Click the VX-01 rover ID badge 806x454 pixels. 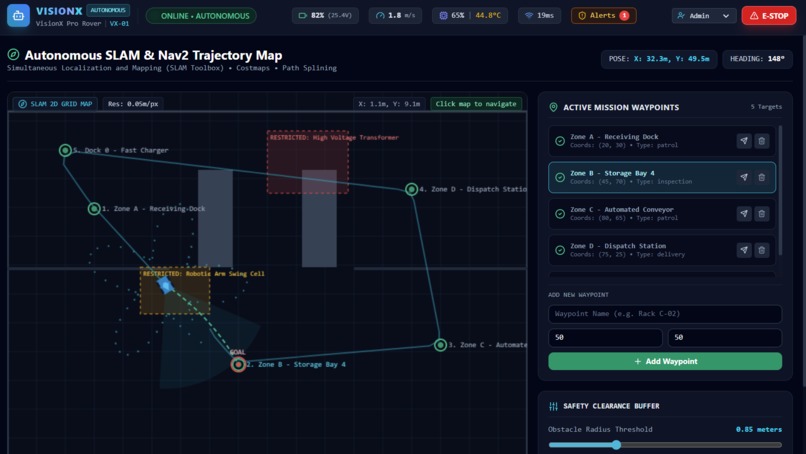(x=119, y=24)
